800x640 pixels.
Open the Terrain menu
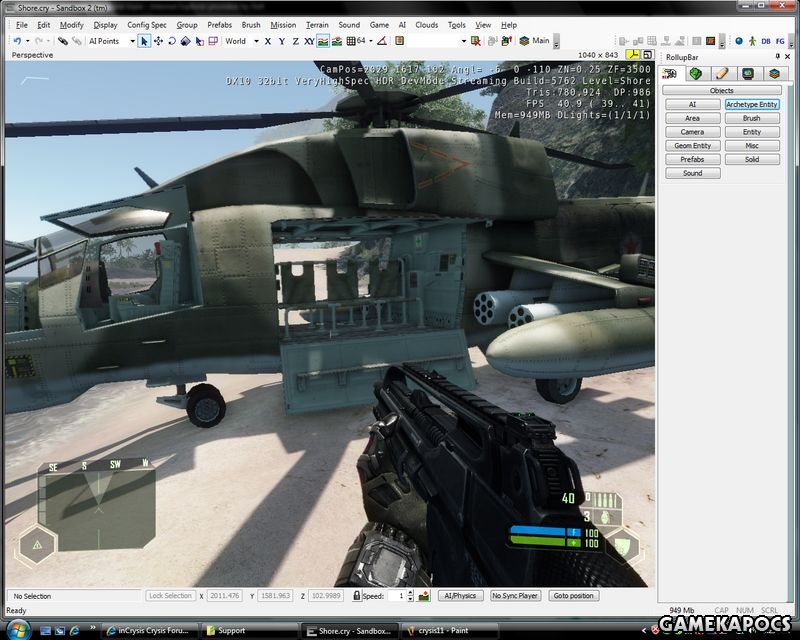[317, 25]
